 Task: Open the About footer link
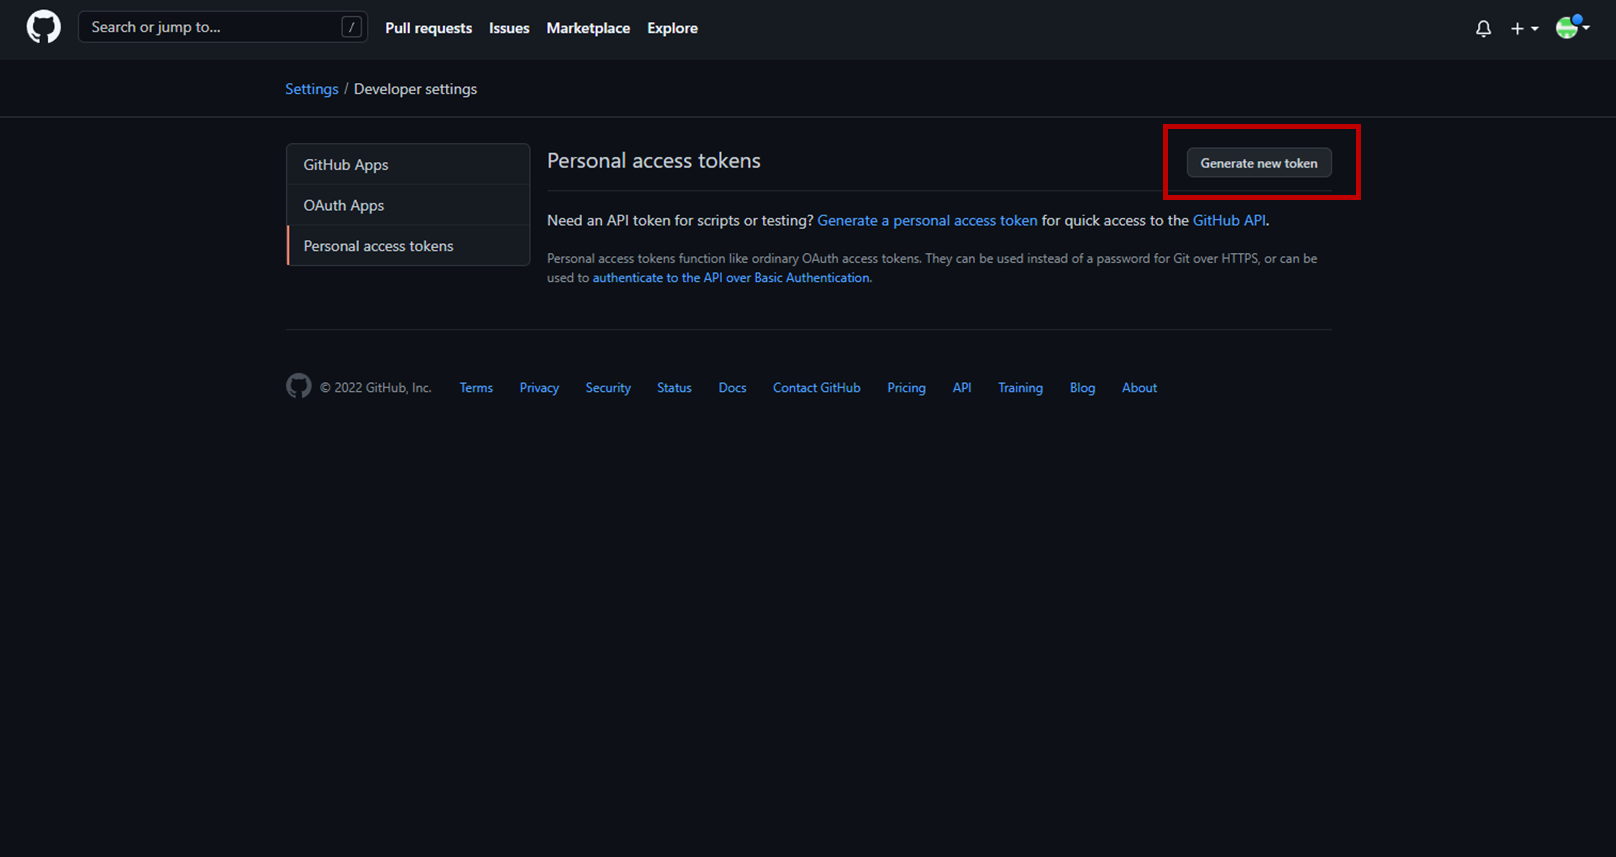coord(1139,388)
